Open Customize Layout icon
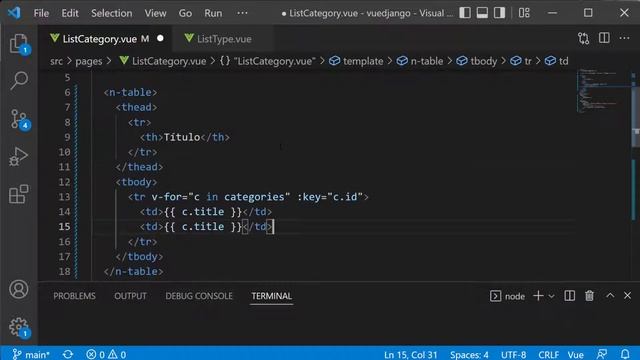This screenshot has height=360, width=640. point(524,13)
